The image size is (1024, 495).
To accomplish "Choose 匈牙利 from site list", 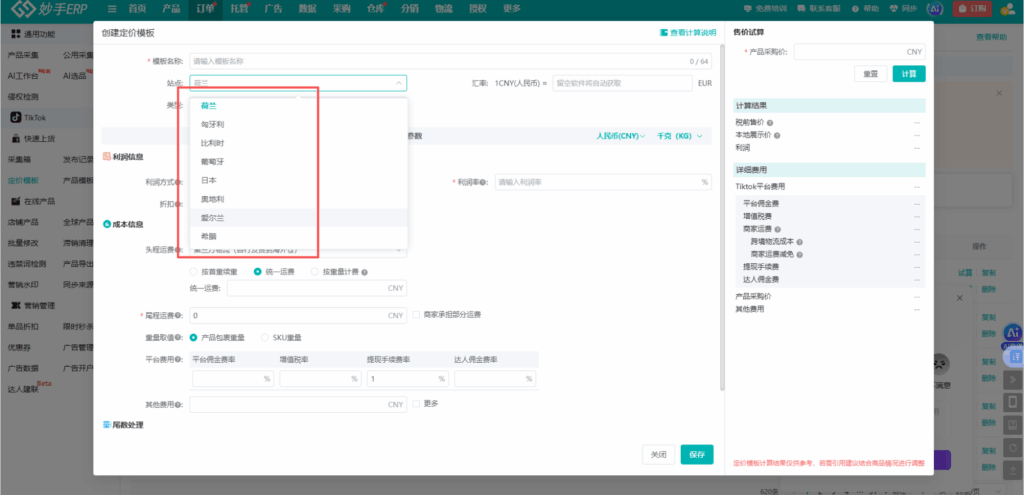I will pos(298,124).
